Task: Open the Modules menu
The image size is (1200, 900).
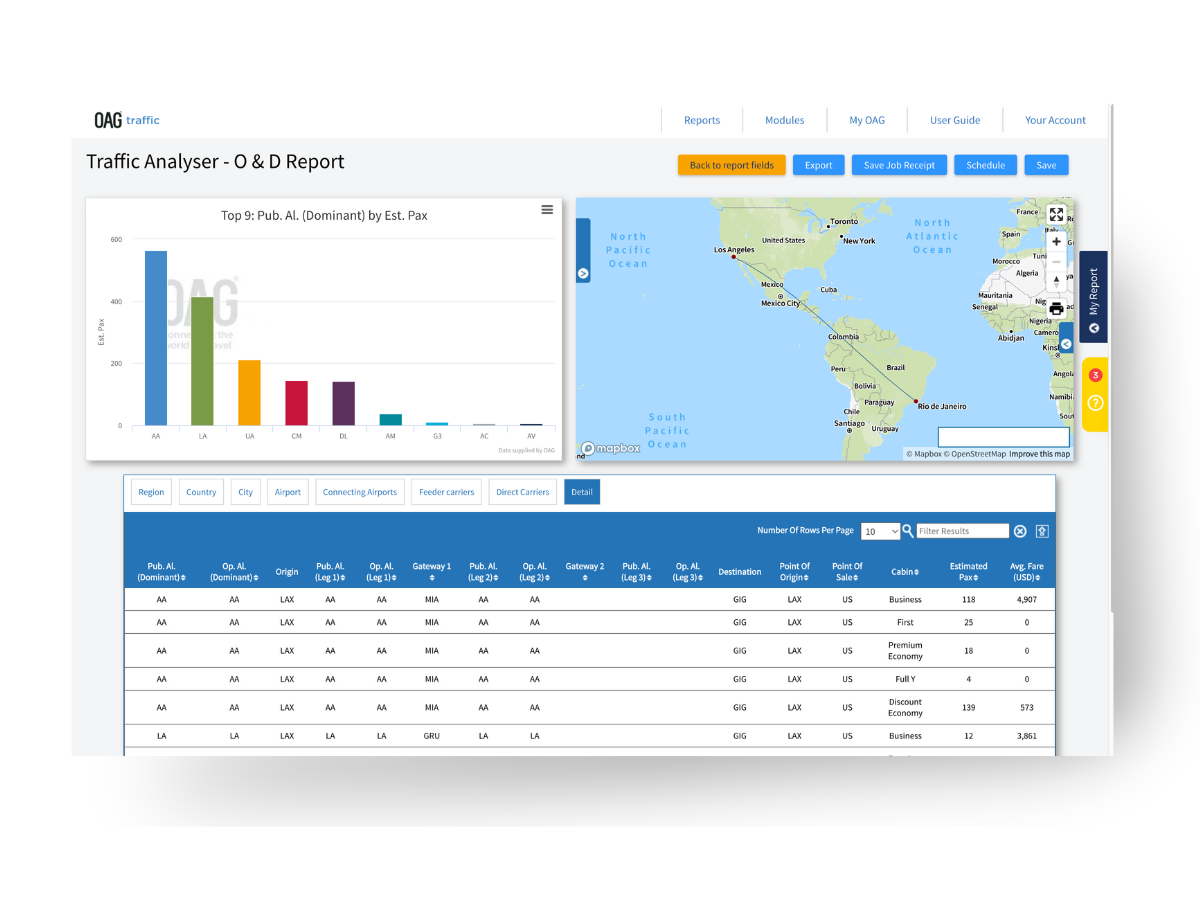Action: click(x=784, y=120)
